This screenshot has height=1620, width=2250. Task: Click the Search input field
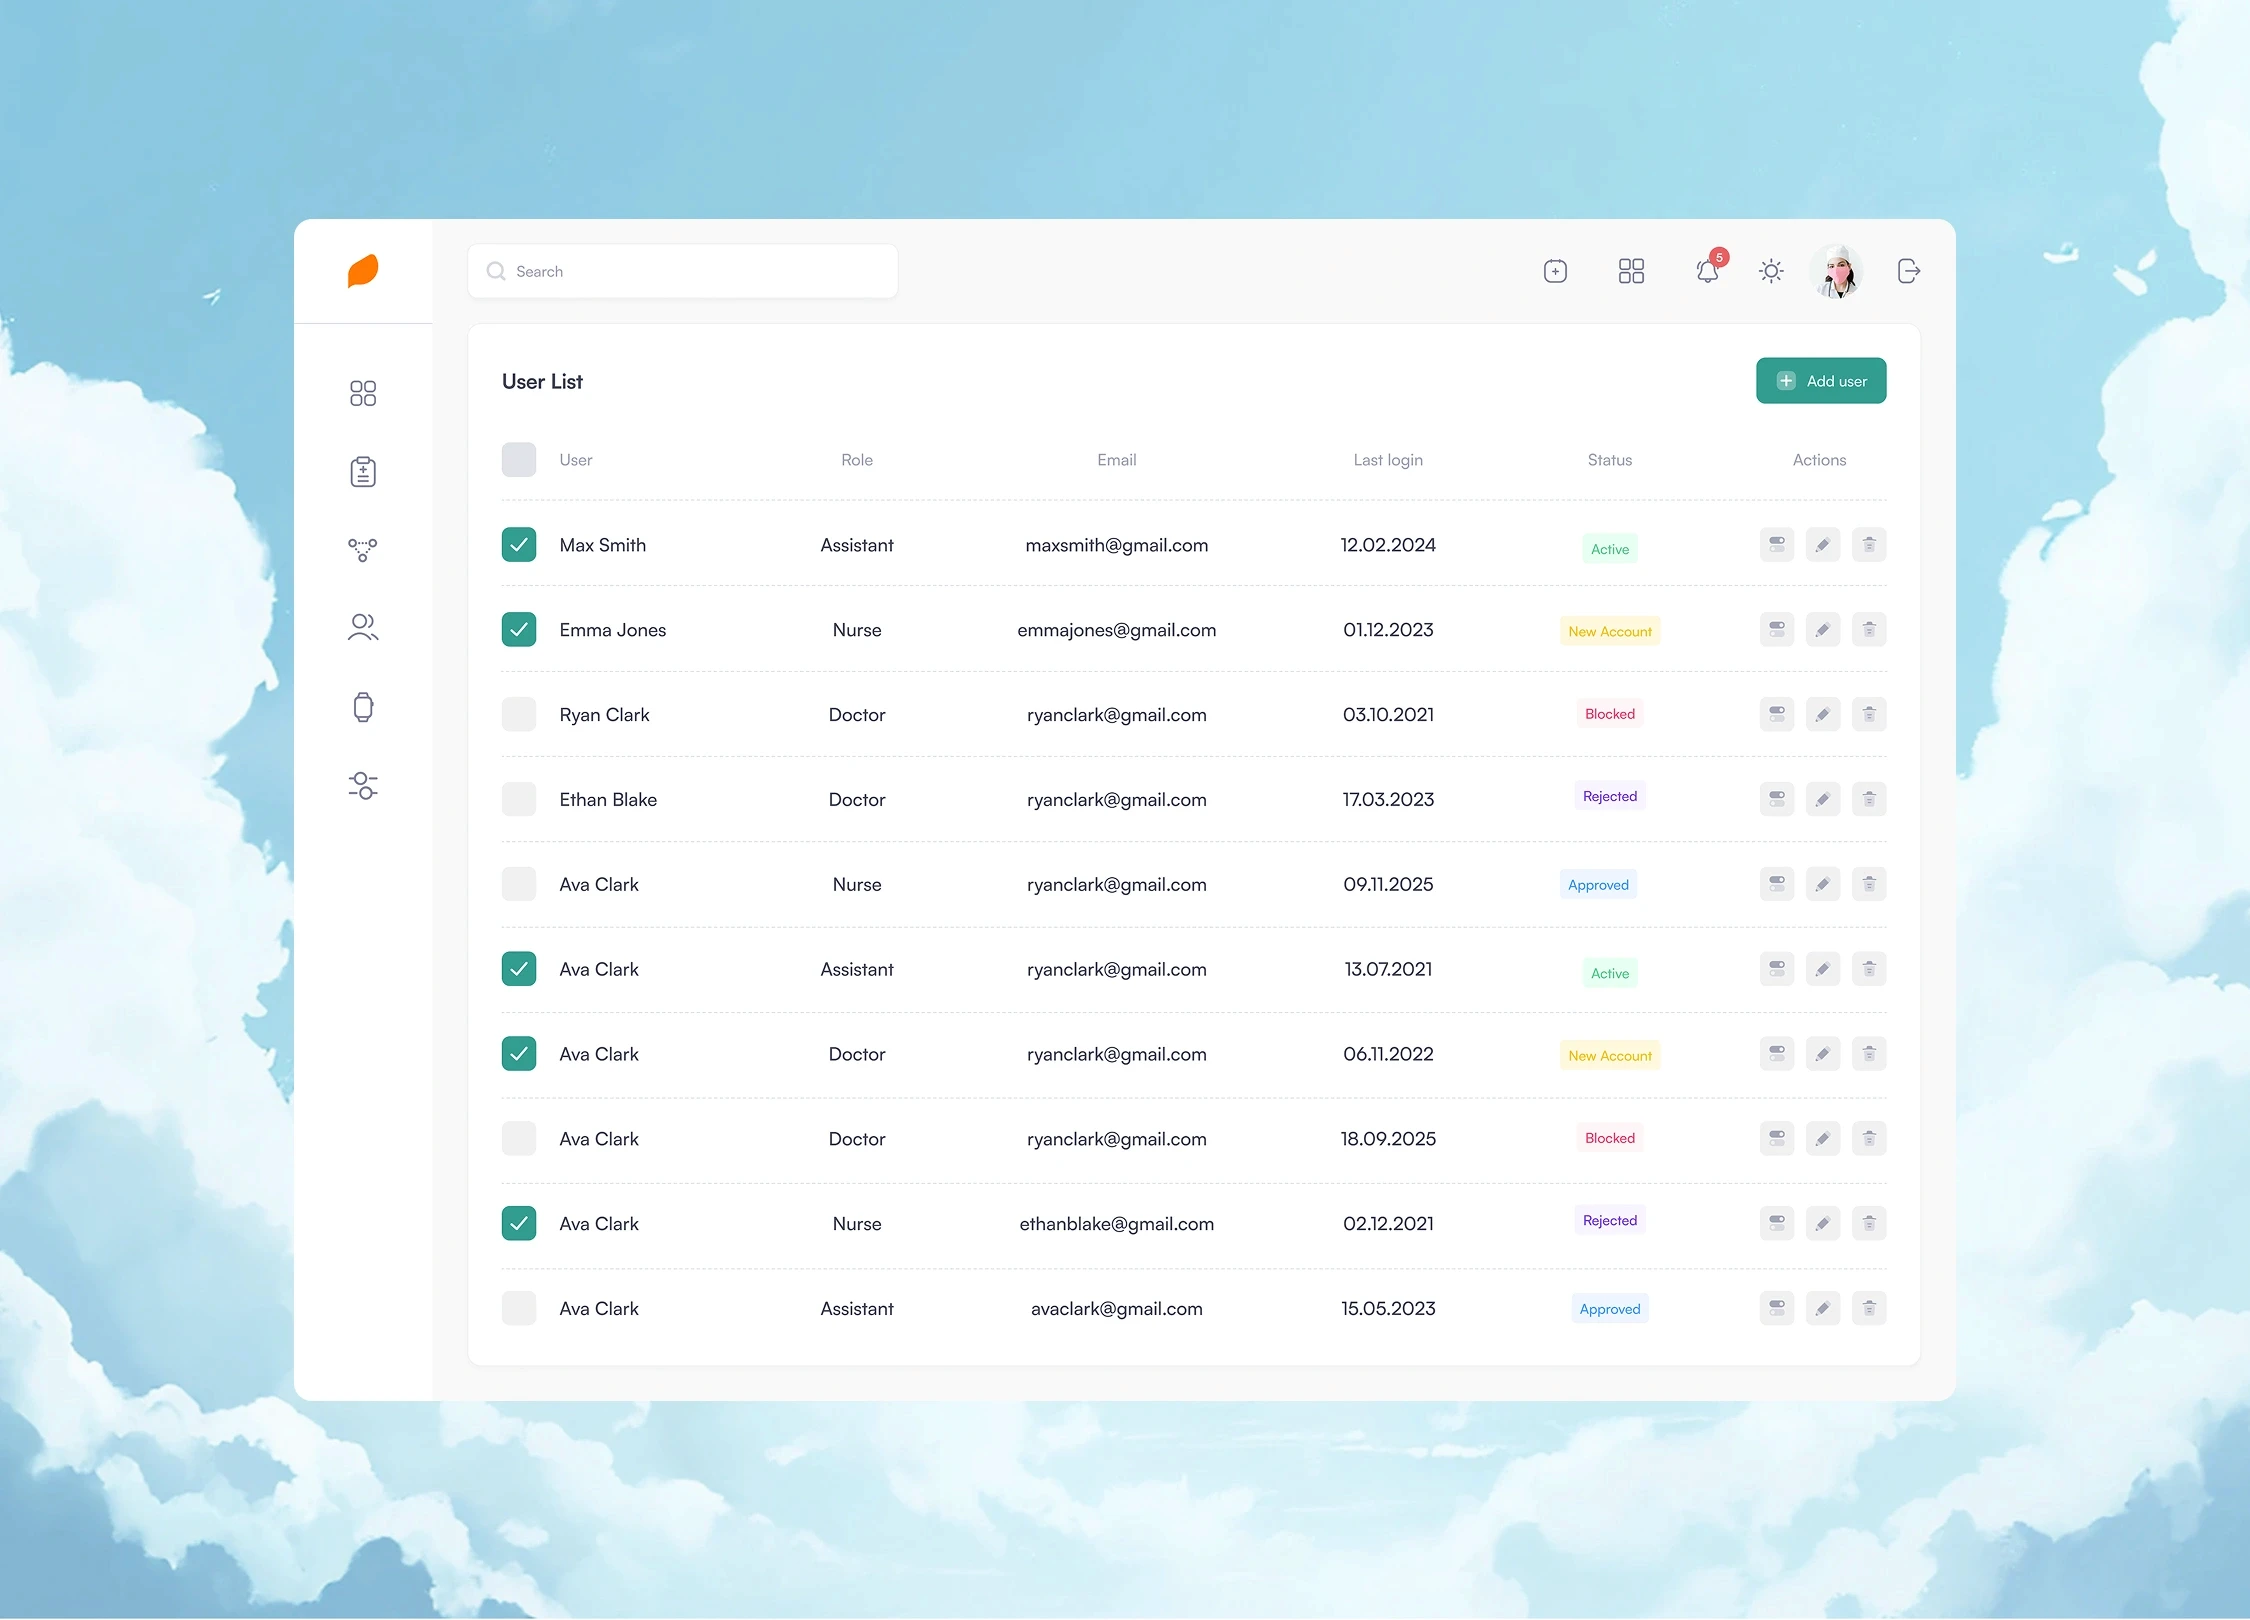point(682,271)
